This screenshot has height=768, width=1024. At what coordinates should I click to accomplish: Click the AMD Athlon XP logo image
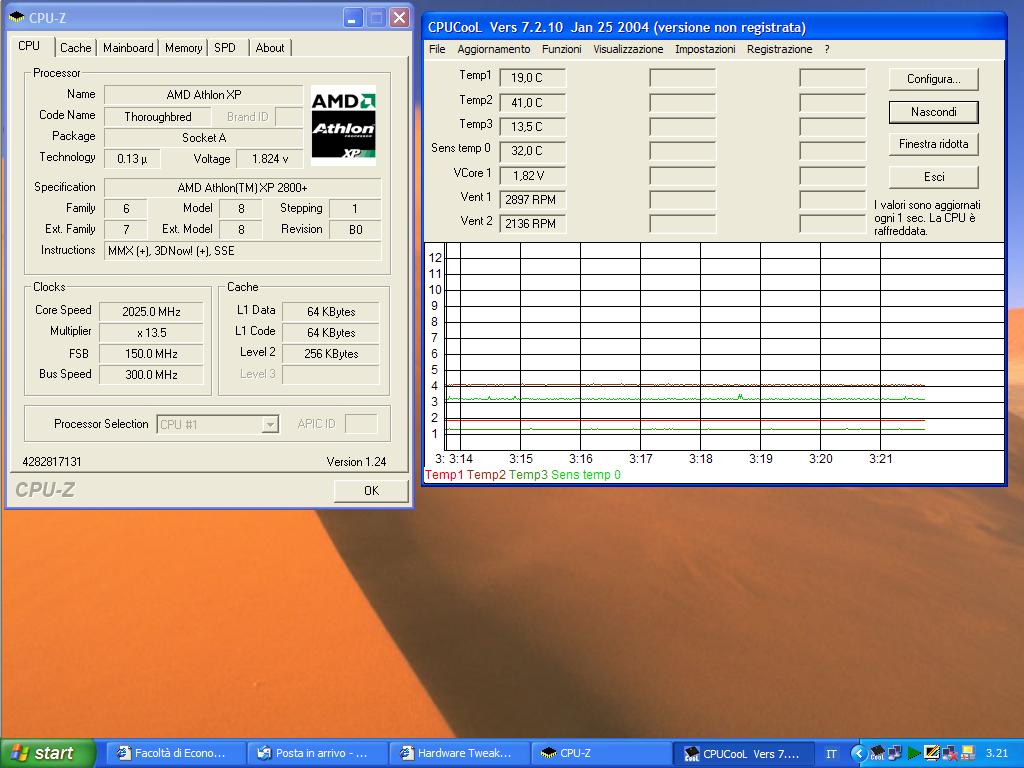point(343,125)
